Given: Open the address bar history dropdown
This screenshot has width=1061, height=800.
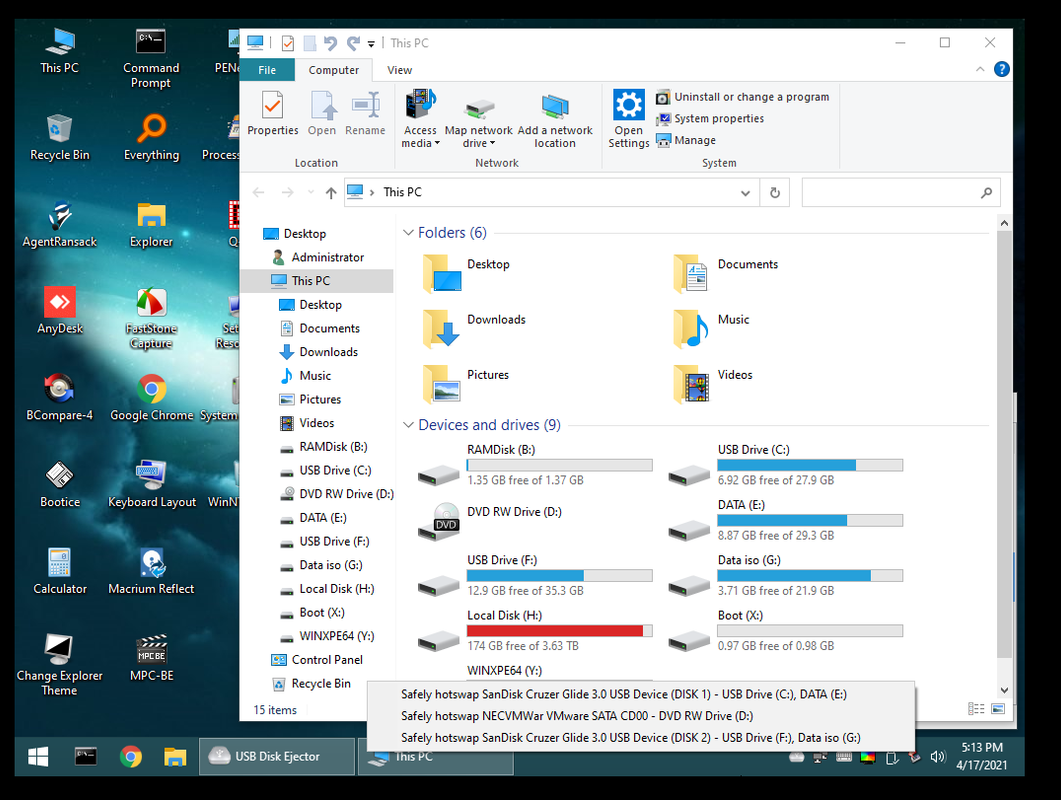Looking at the screenshot, I should (x=745, y=193).
